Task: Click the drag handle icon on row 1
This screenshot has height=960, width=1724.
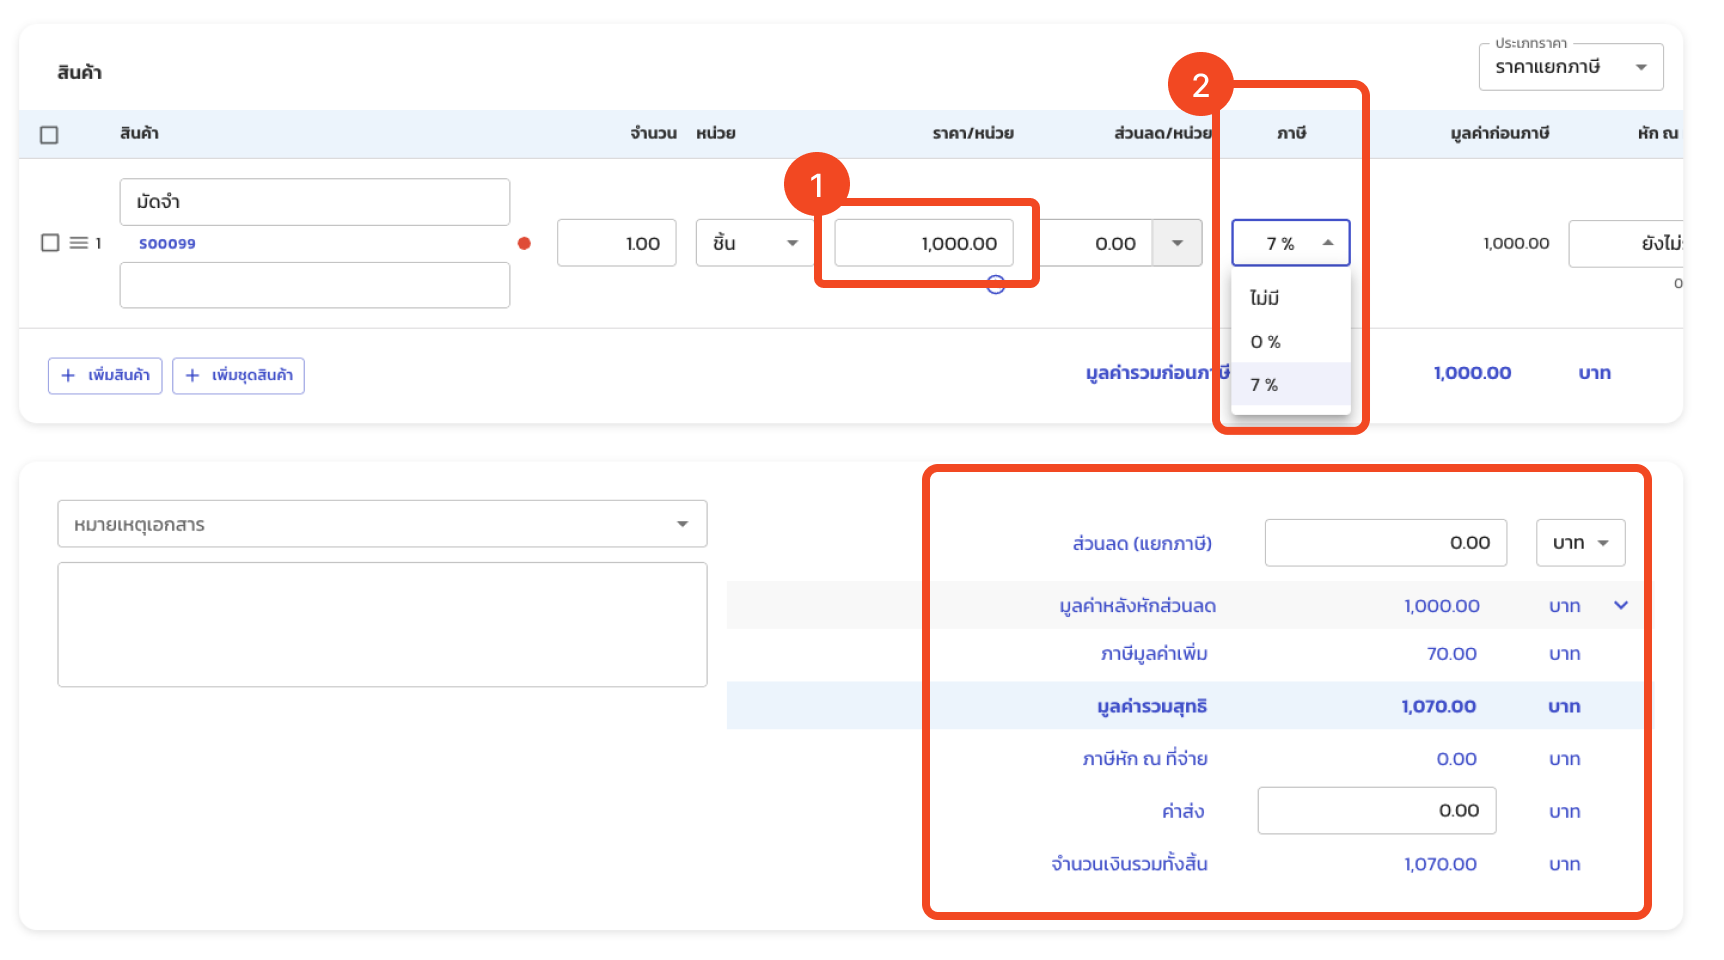Action: point(79,243)
